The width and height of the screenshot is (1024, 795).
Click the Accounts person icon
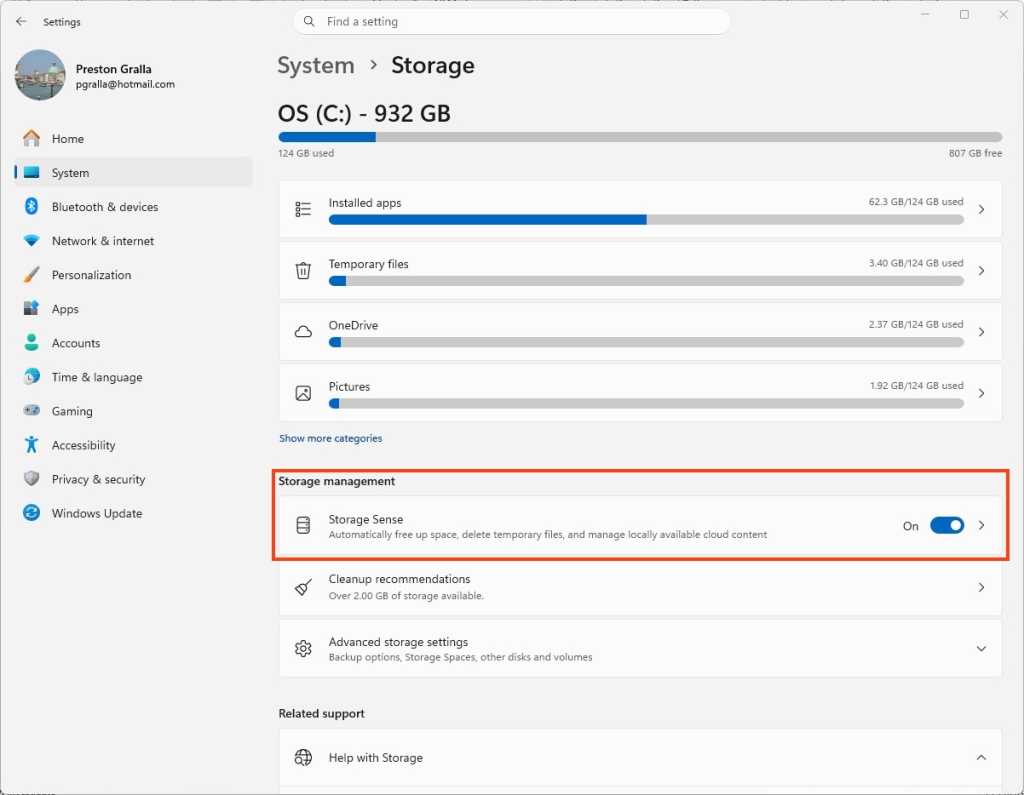tap(31, 342)
